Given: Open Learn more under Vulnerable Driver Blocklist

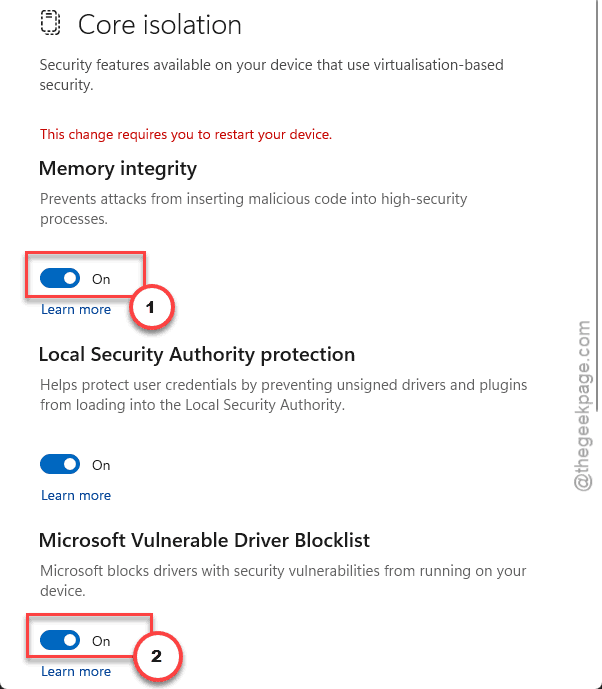Looking at the screenshot, I should pyautogui.click(x=76, y=671).
